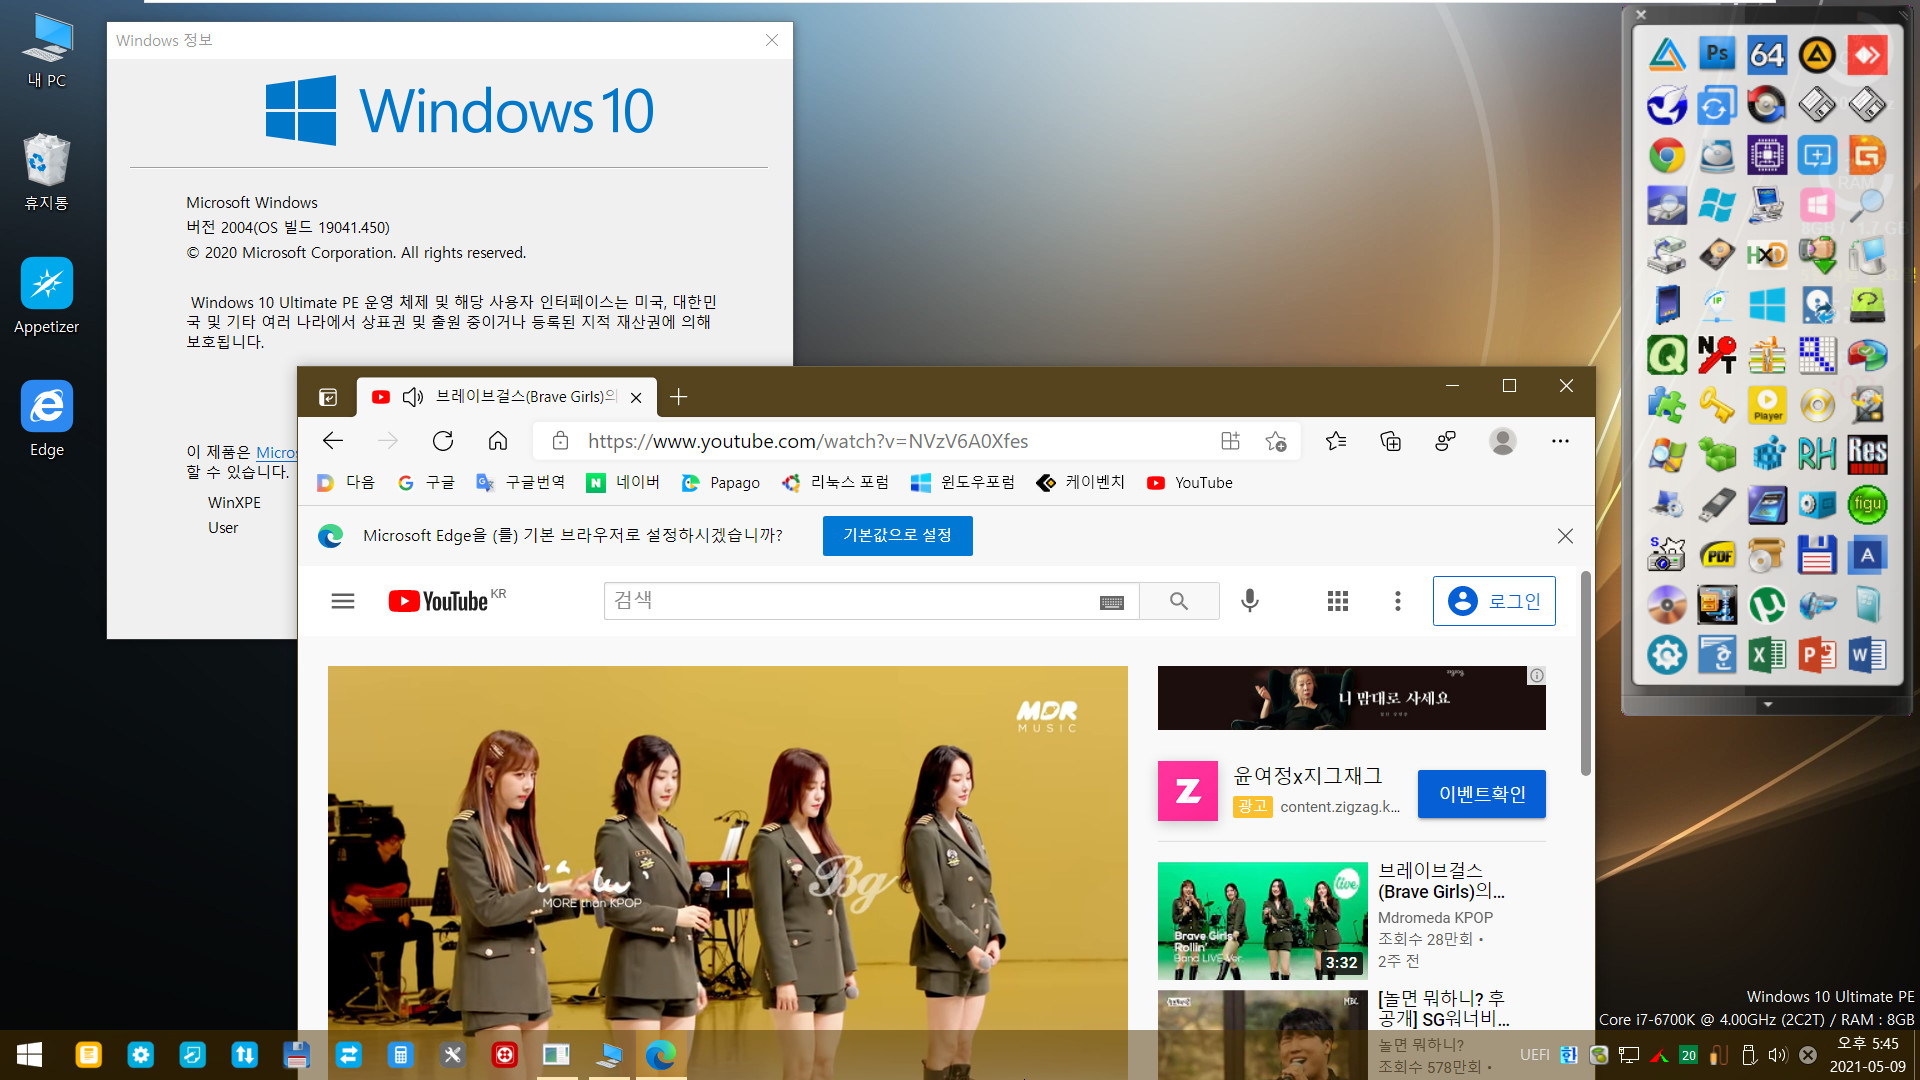Viewport: 1920px width, 1080px height.
Task: Click the YouTube page vertical scrollbar
Action: (1586, 673)
